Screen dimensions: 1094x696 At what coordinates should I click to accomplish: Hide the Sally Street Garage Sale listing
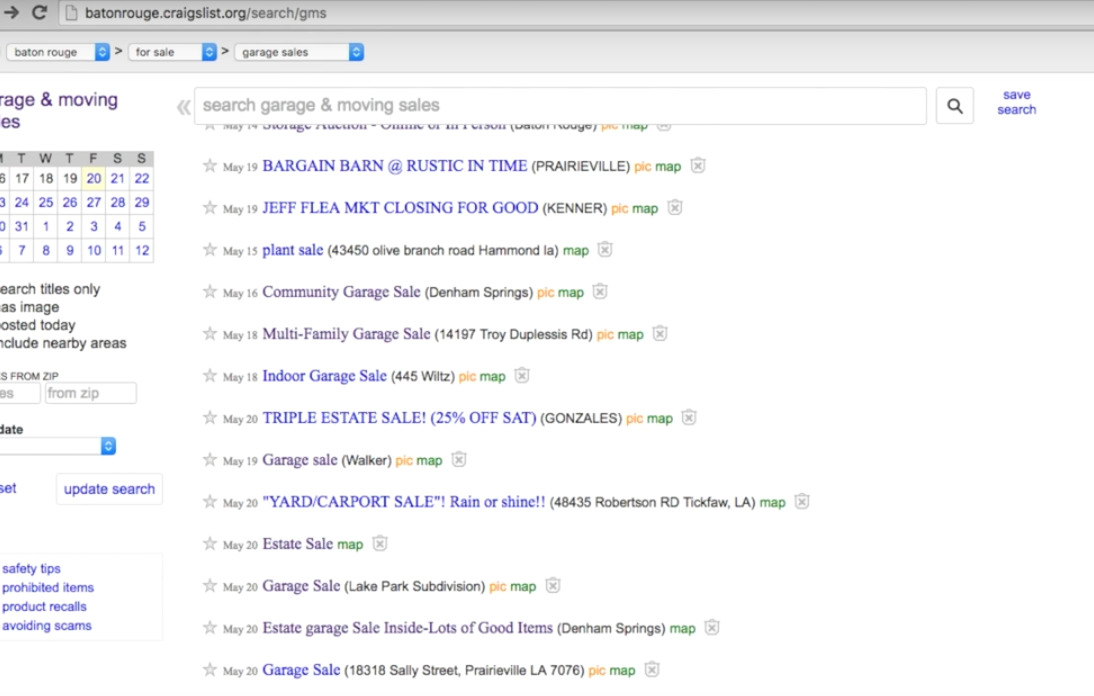pyautogui.click(x=652, y=669)
